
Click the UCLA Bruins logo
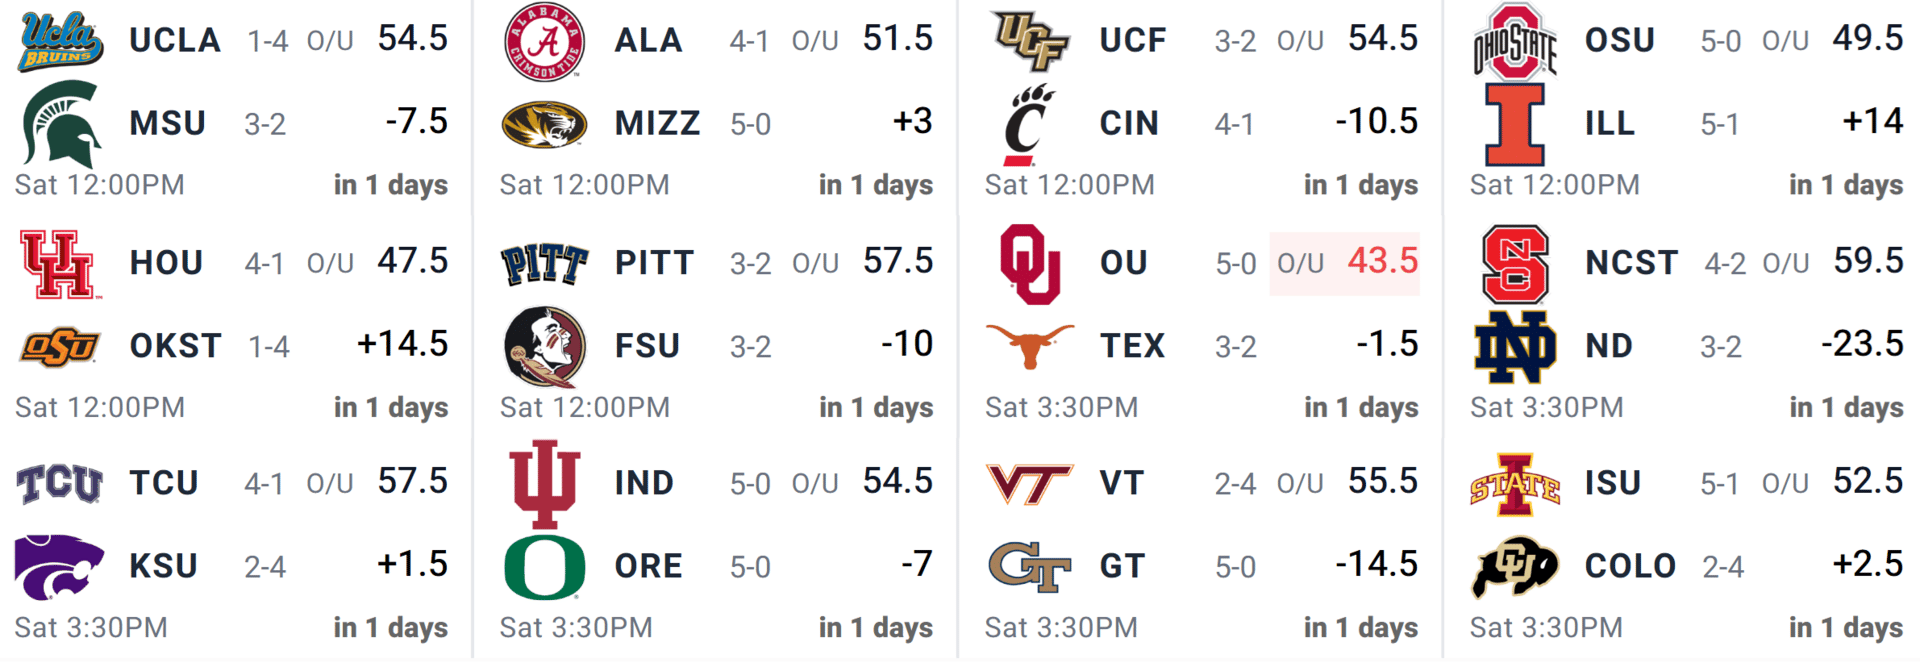tap(60, 42)
